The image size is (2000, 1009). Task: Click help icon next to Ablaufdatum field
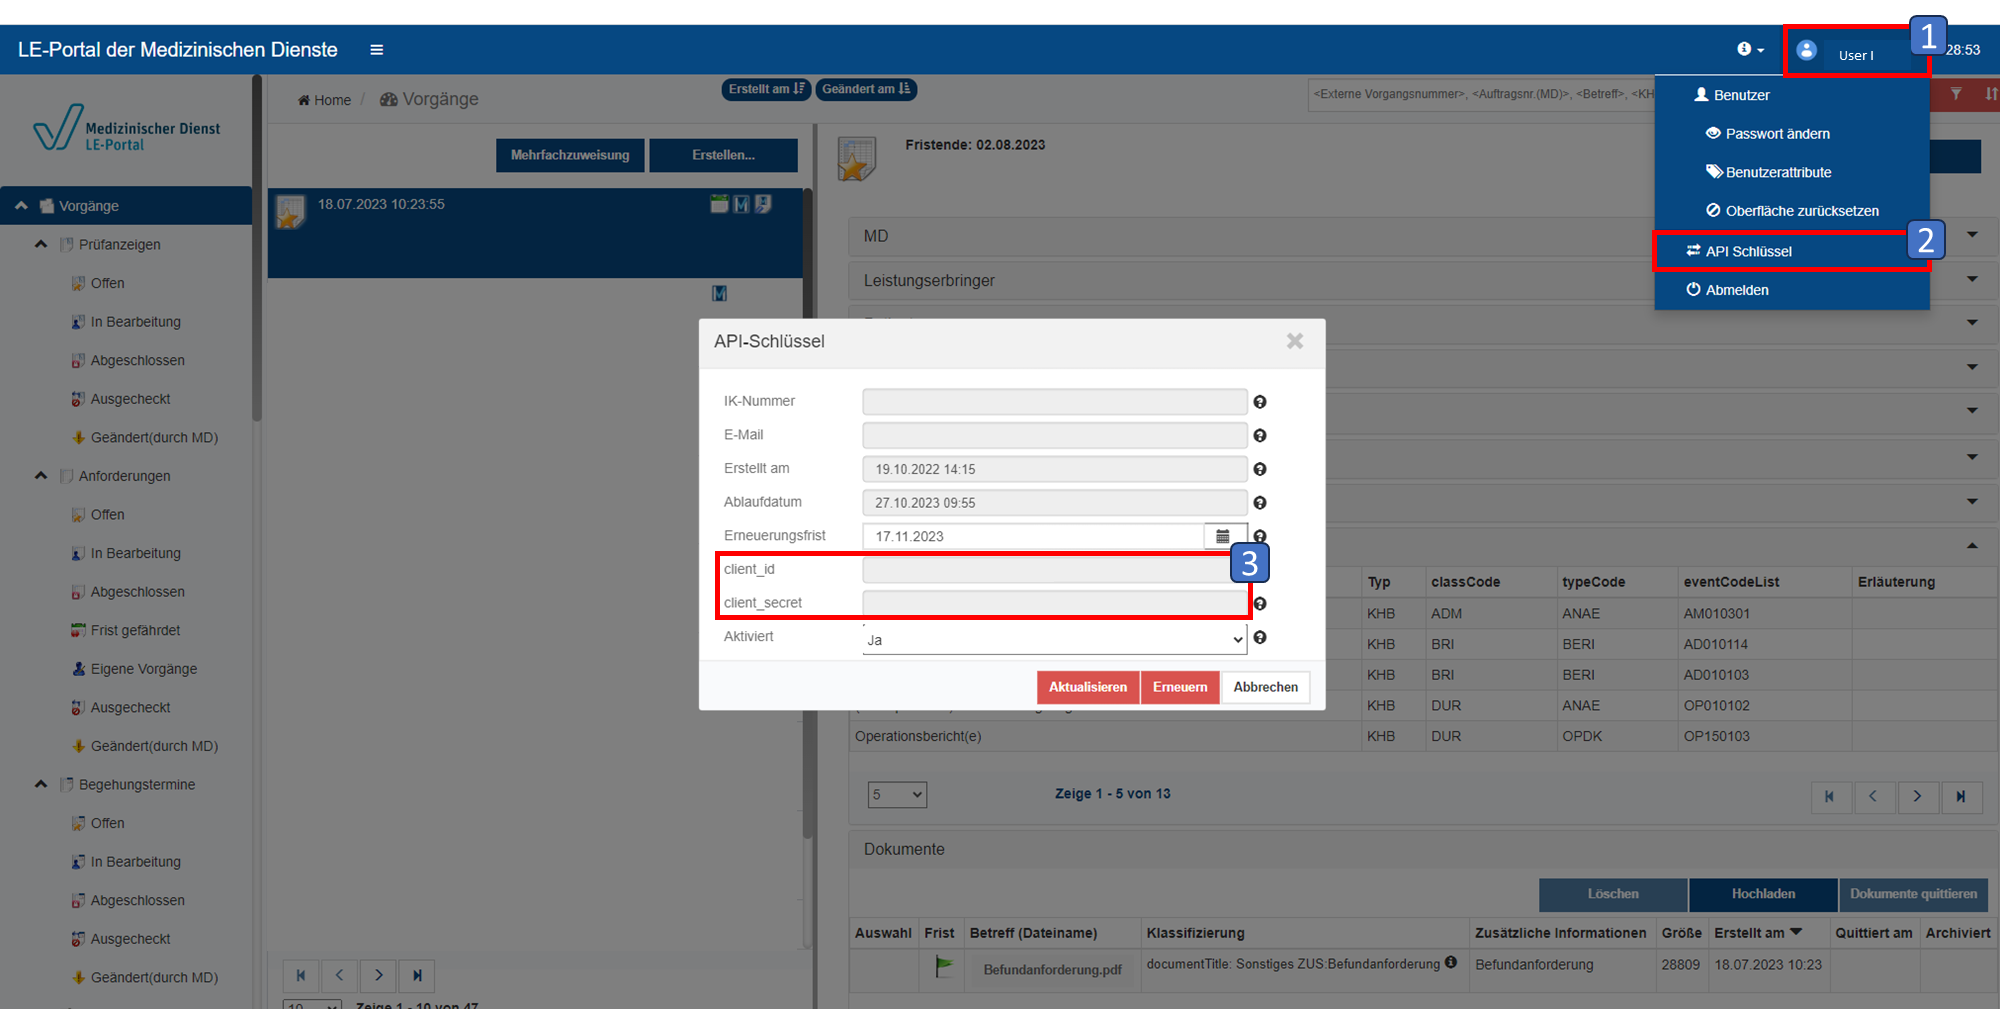pyautogui.click(x=1260, y=503)
